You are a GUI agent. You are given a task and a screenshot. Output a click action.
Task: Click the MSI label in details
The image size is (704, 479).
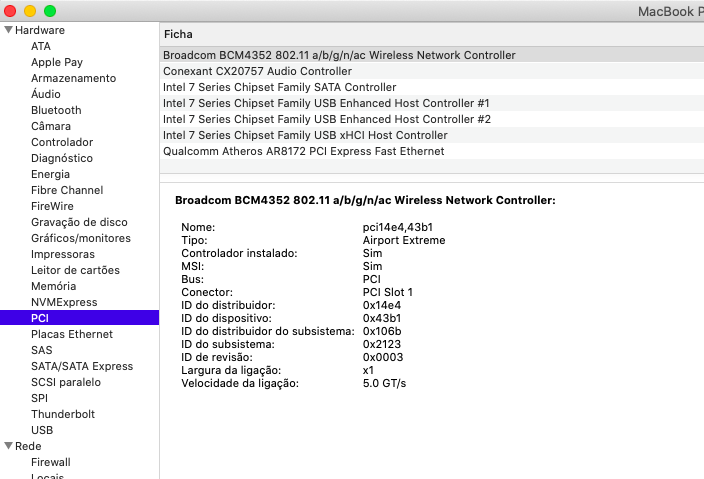pos(193,266)
